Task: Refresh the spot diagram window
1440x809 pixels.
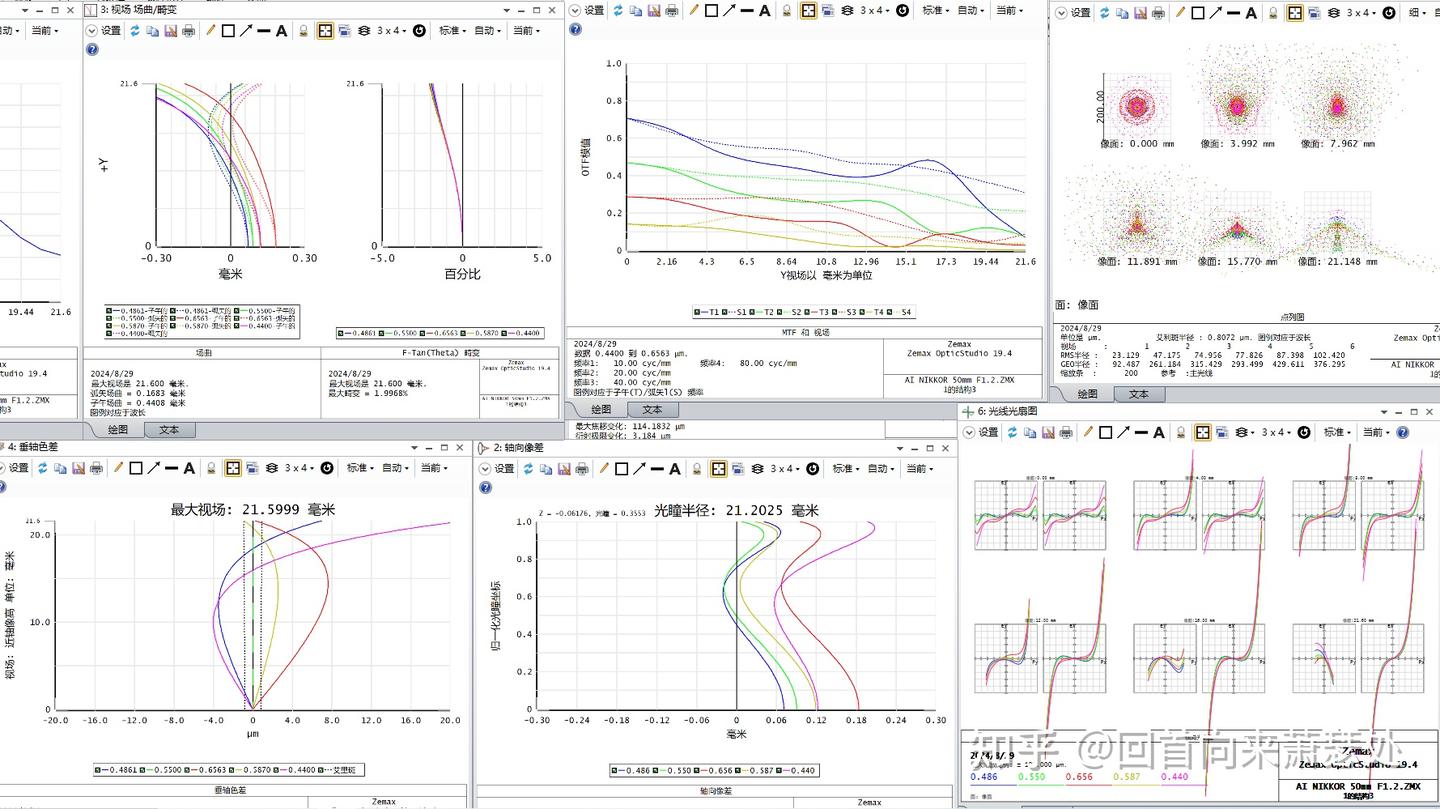Action: pyautogui.click(x=1104, y=12)
